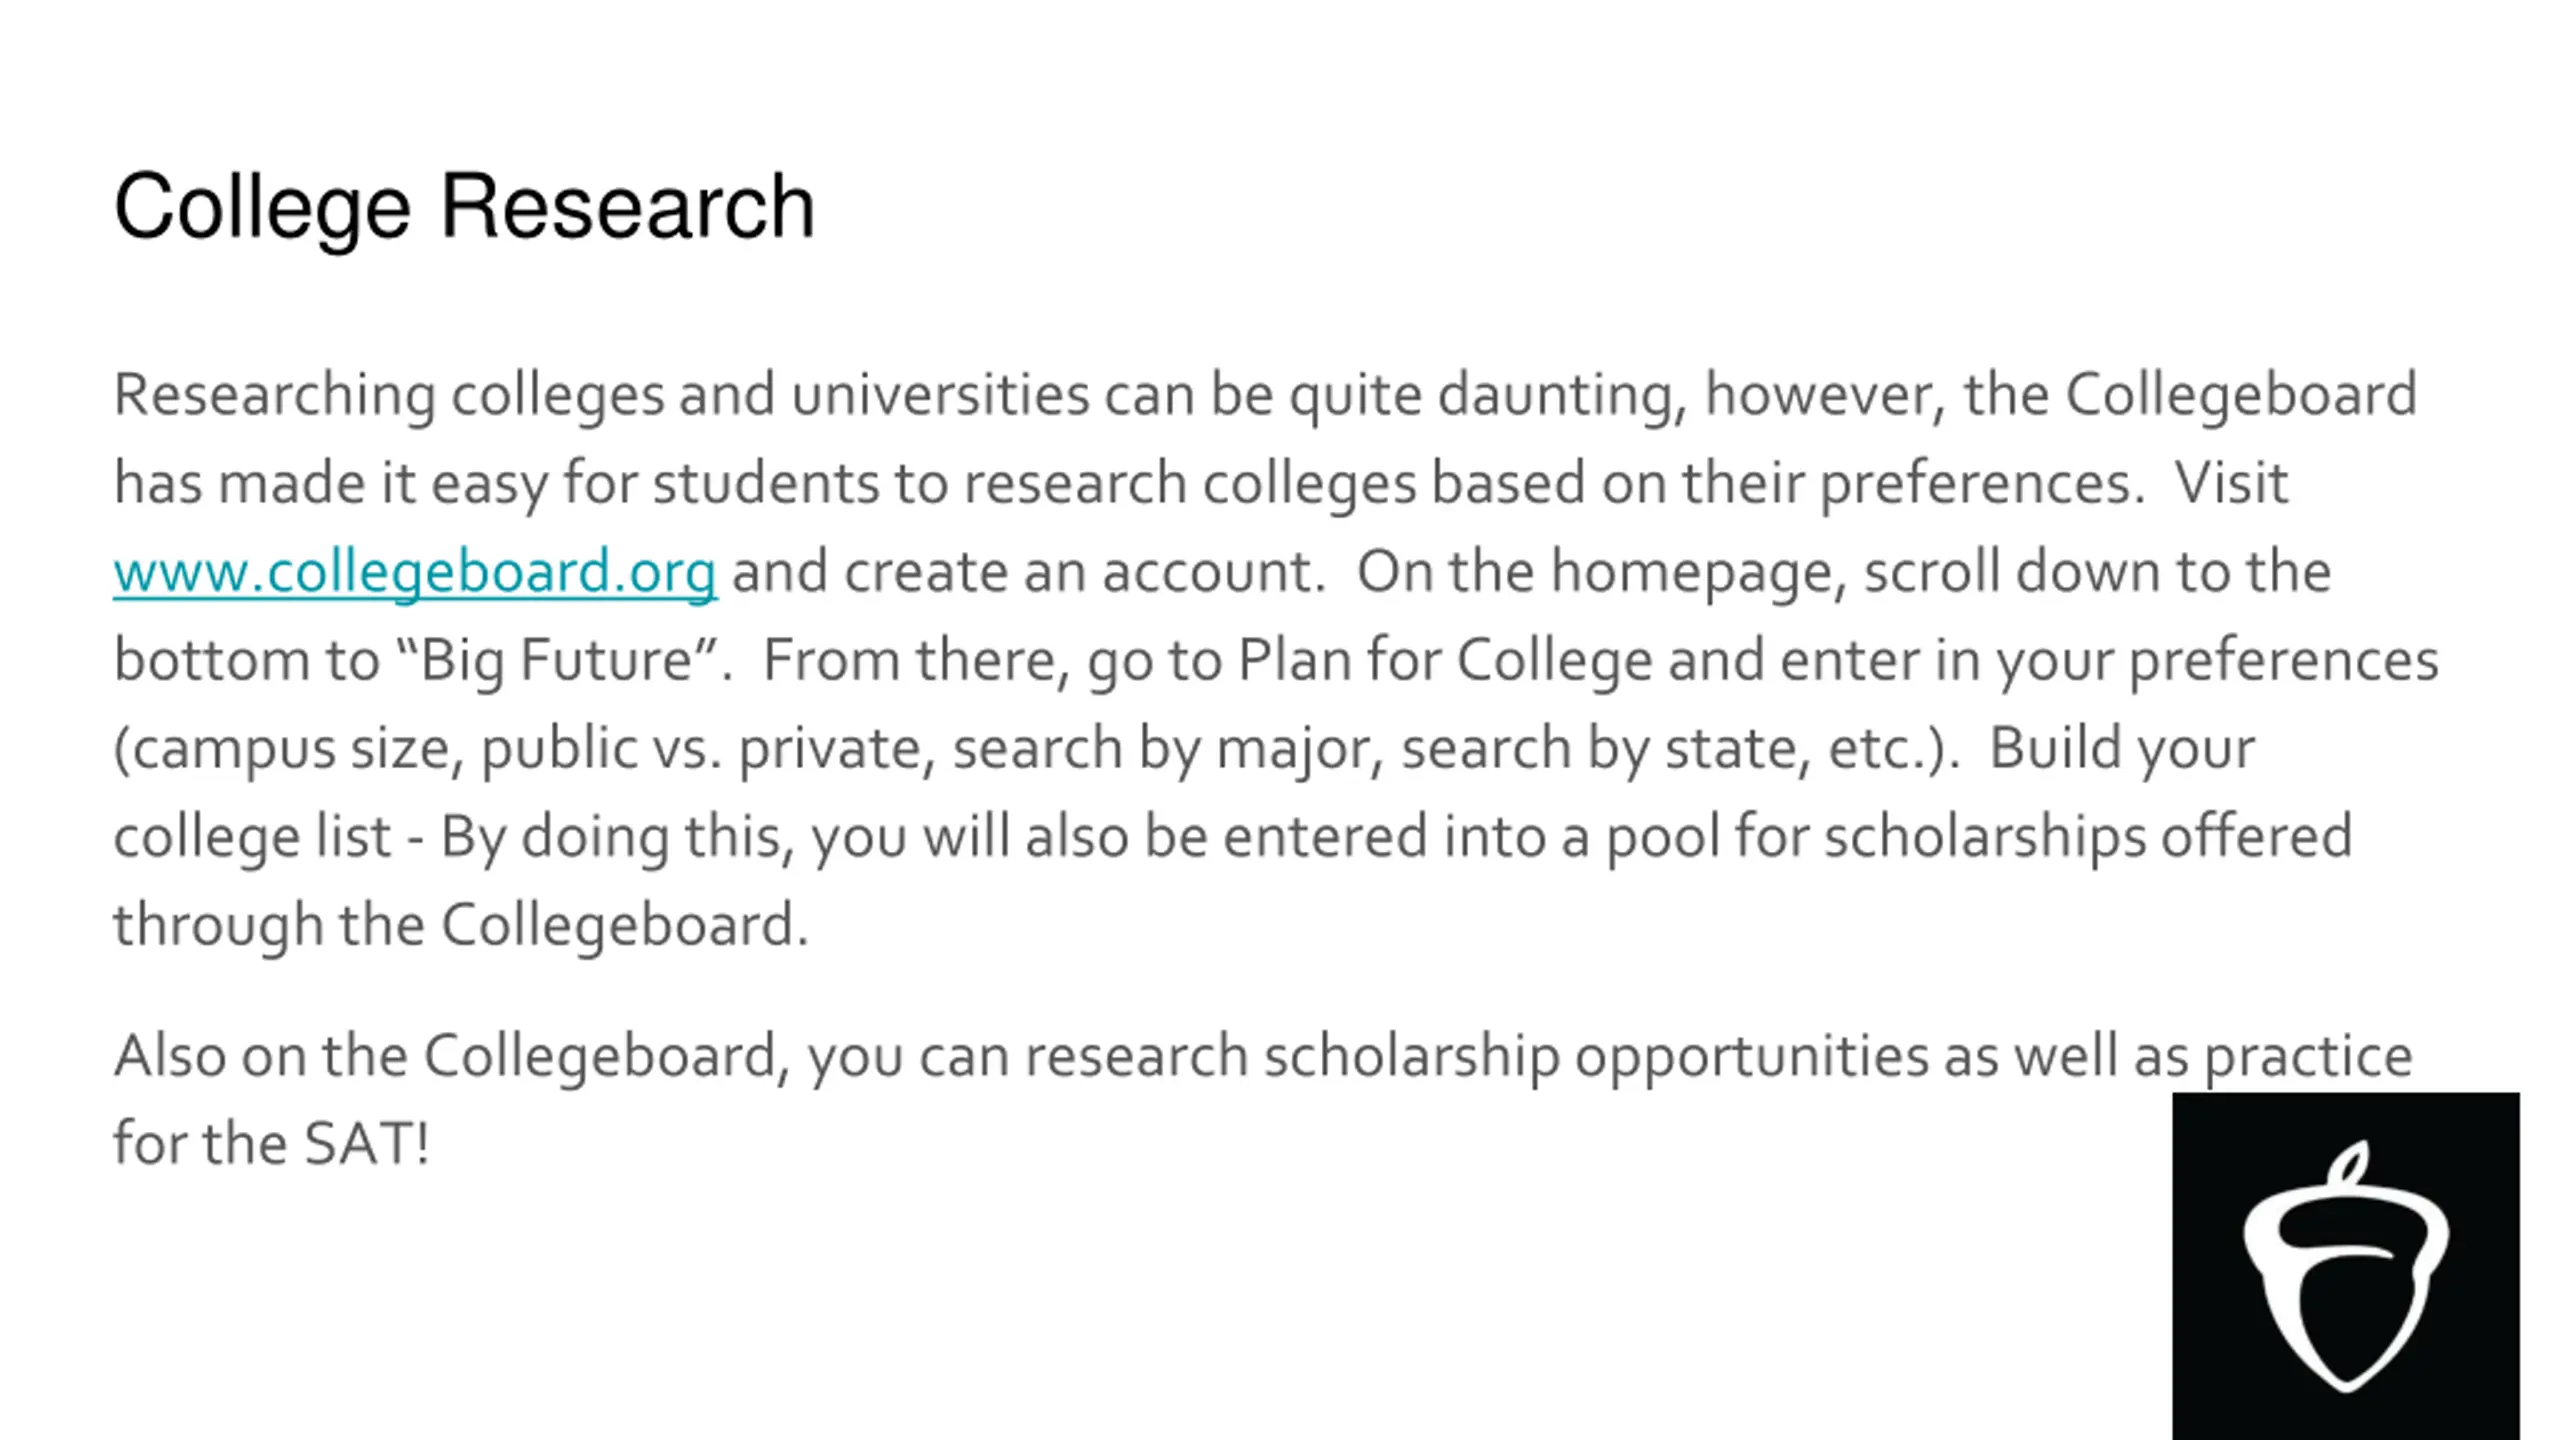Click the word "Researching" starting the paragraph

(x=274, y=395)
